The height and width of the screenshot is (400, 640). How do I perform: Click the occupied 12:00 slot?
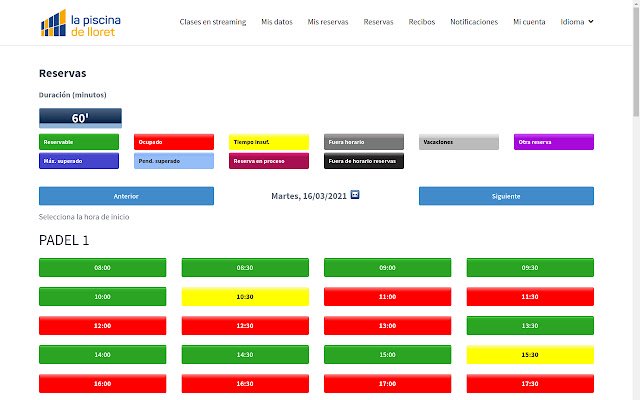click(x=102, y=326)
